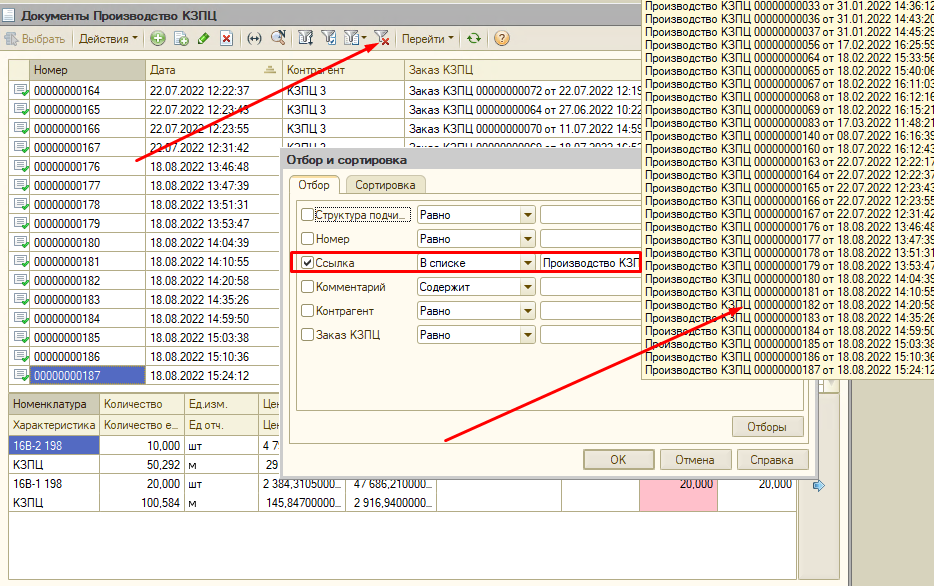Click the Add new document green plus icon
The width and height of the screenshot is (934, 586).
click(157, 39)
